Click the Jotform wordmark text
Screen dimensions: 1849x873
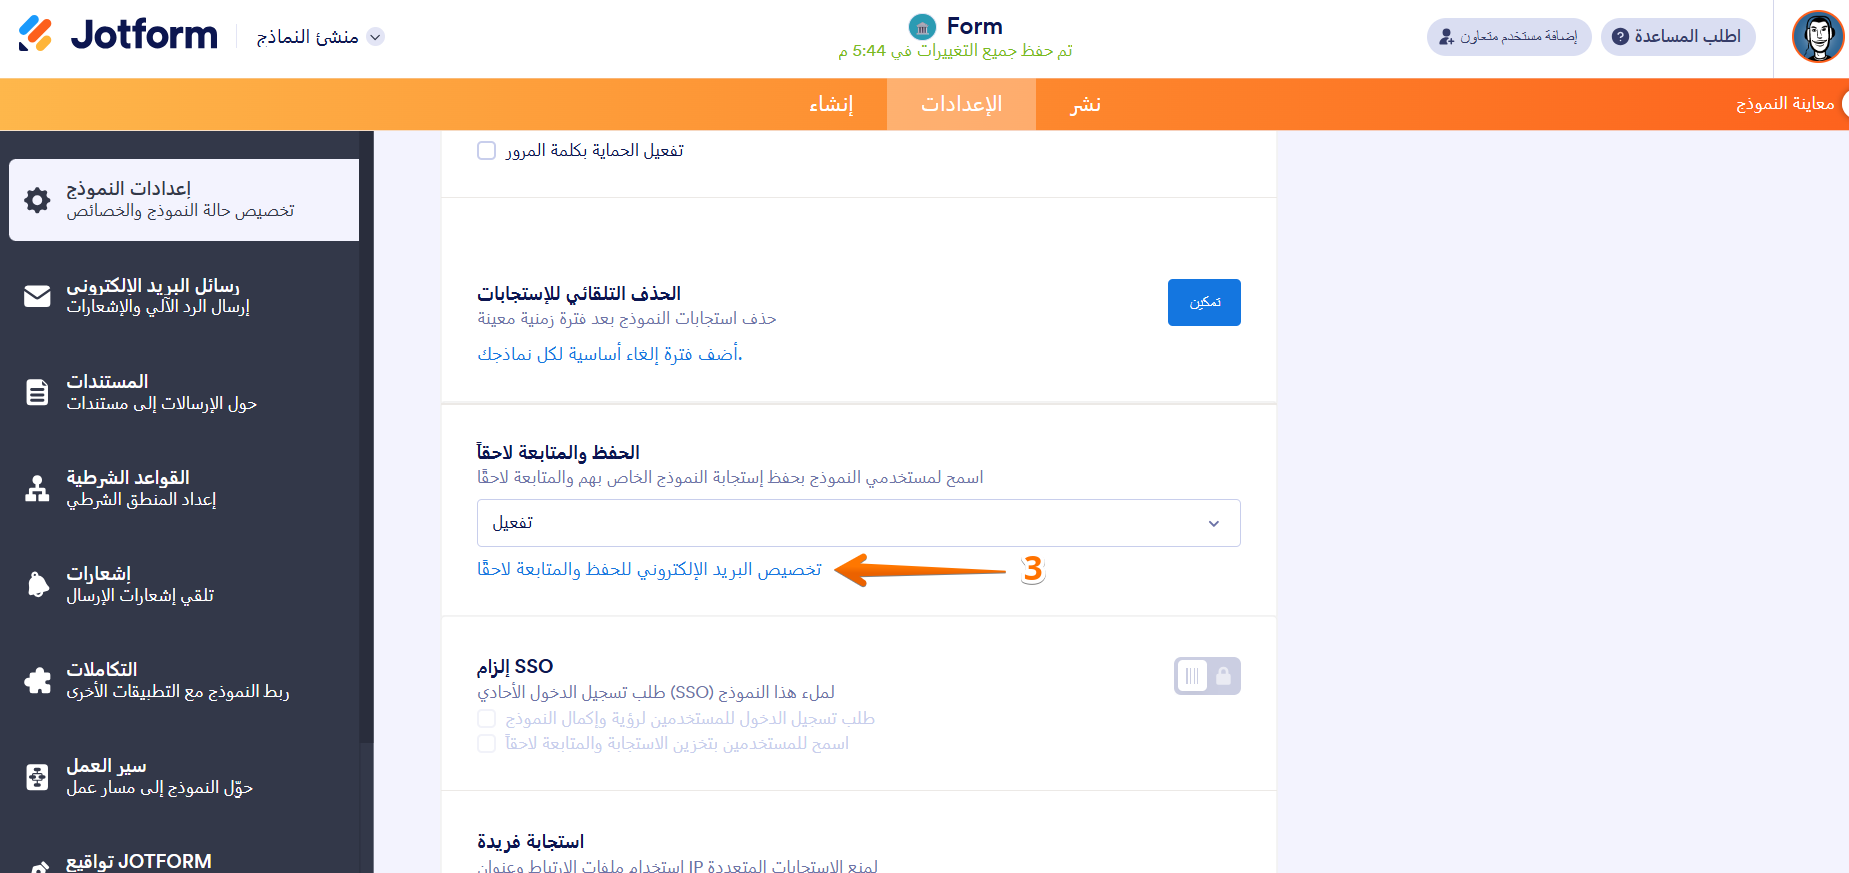tap(144, 35)
